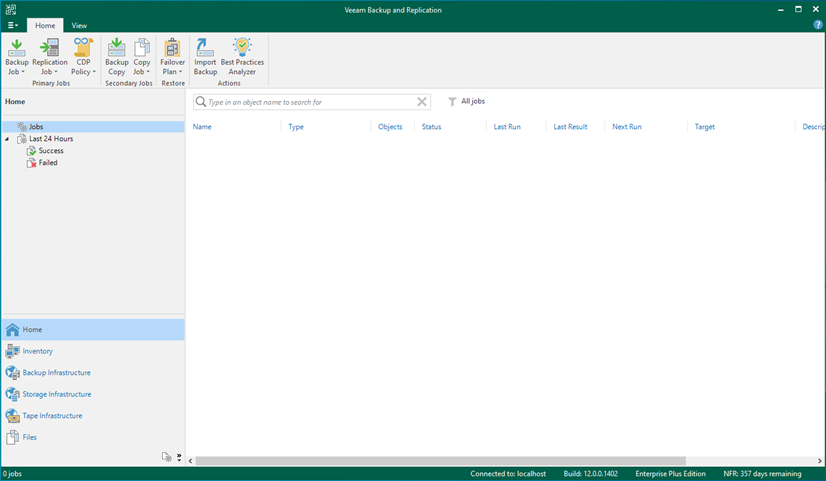
Task: Sort by the Type column
Action: [296, 127]
